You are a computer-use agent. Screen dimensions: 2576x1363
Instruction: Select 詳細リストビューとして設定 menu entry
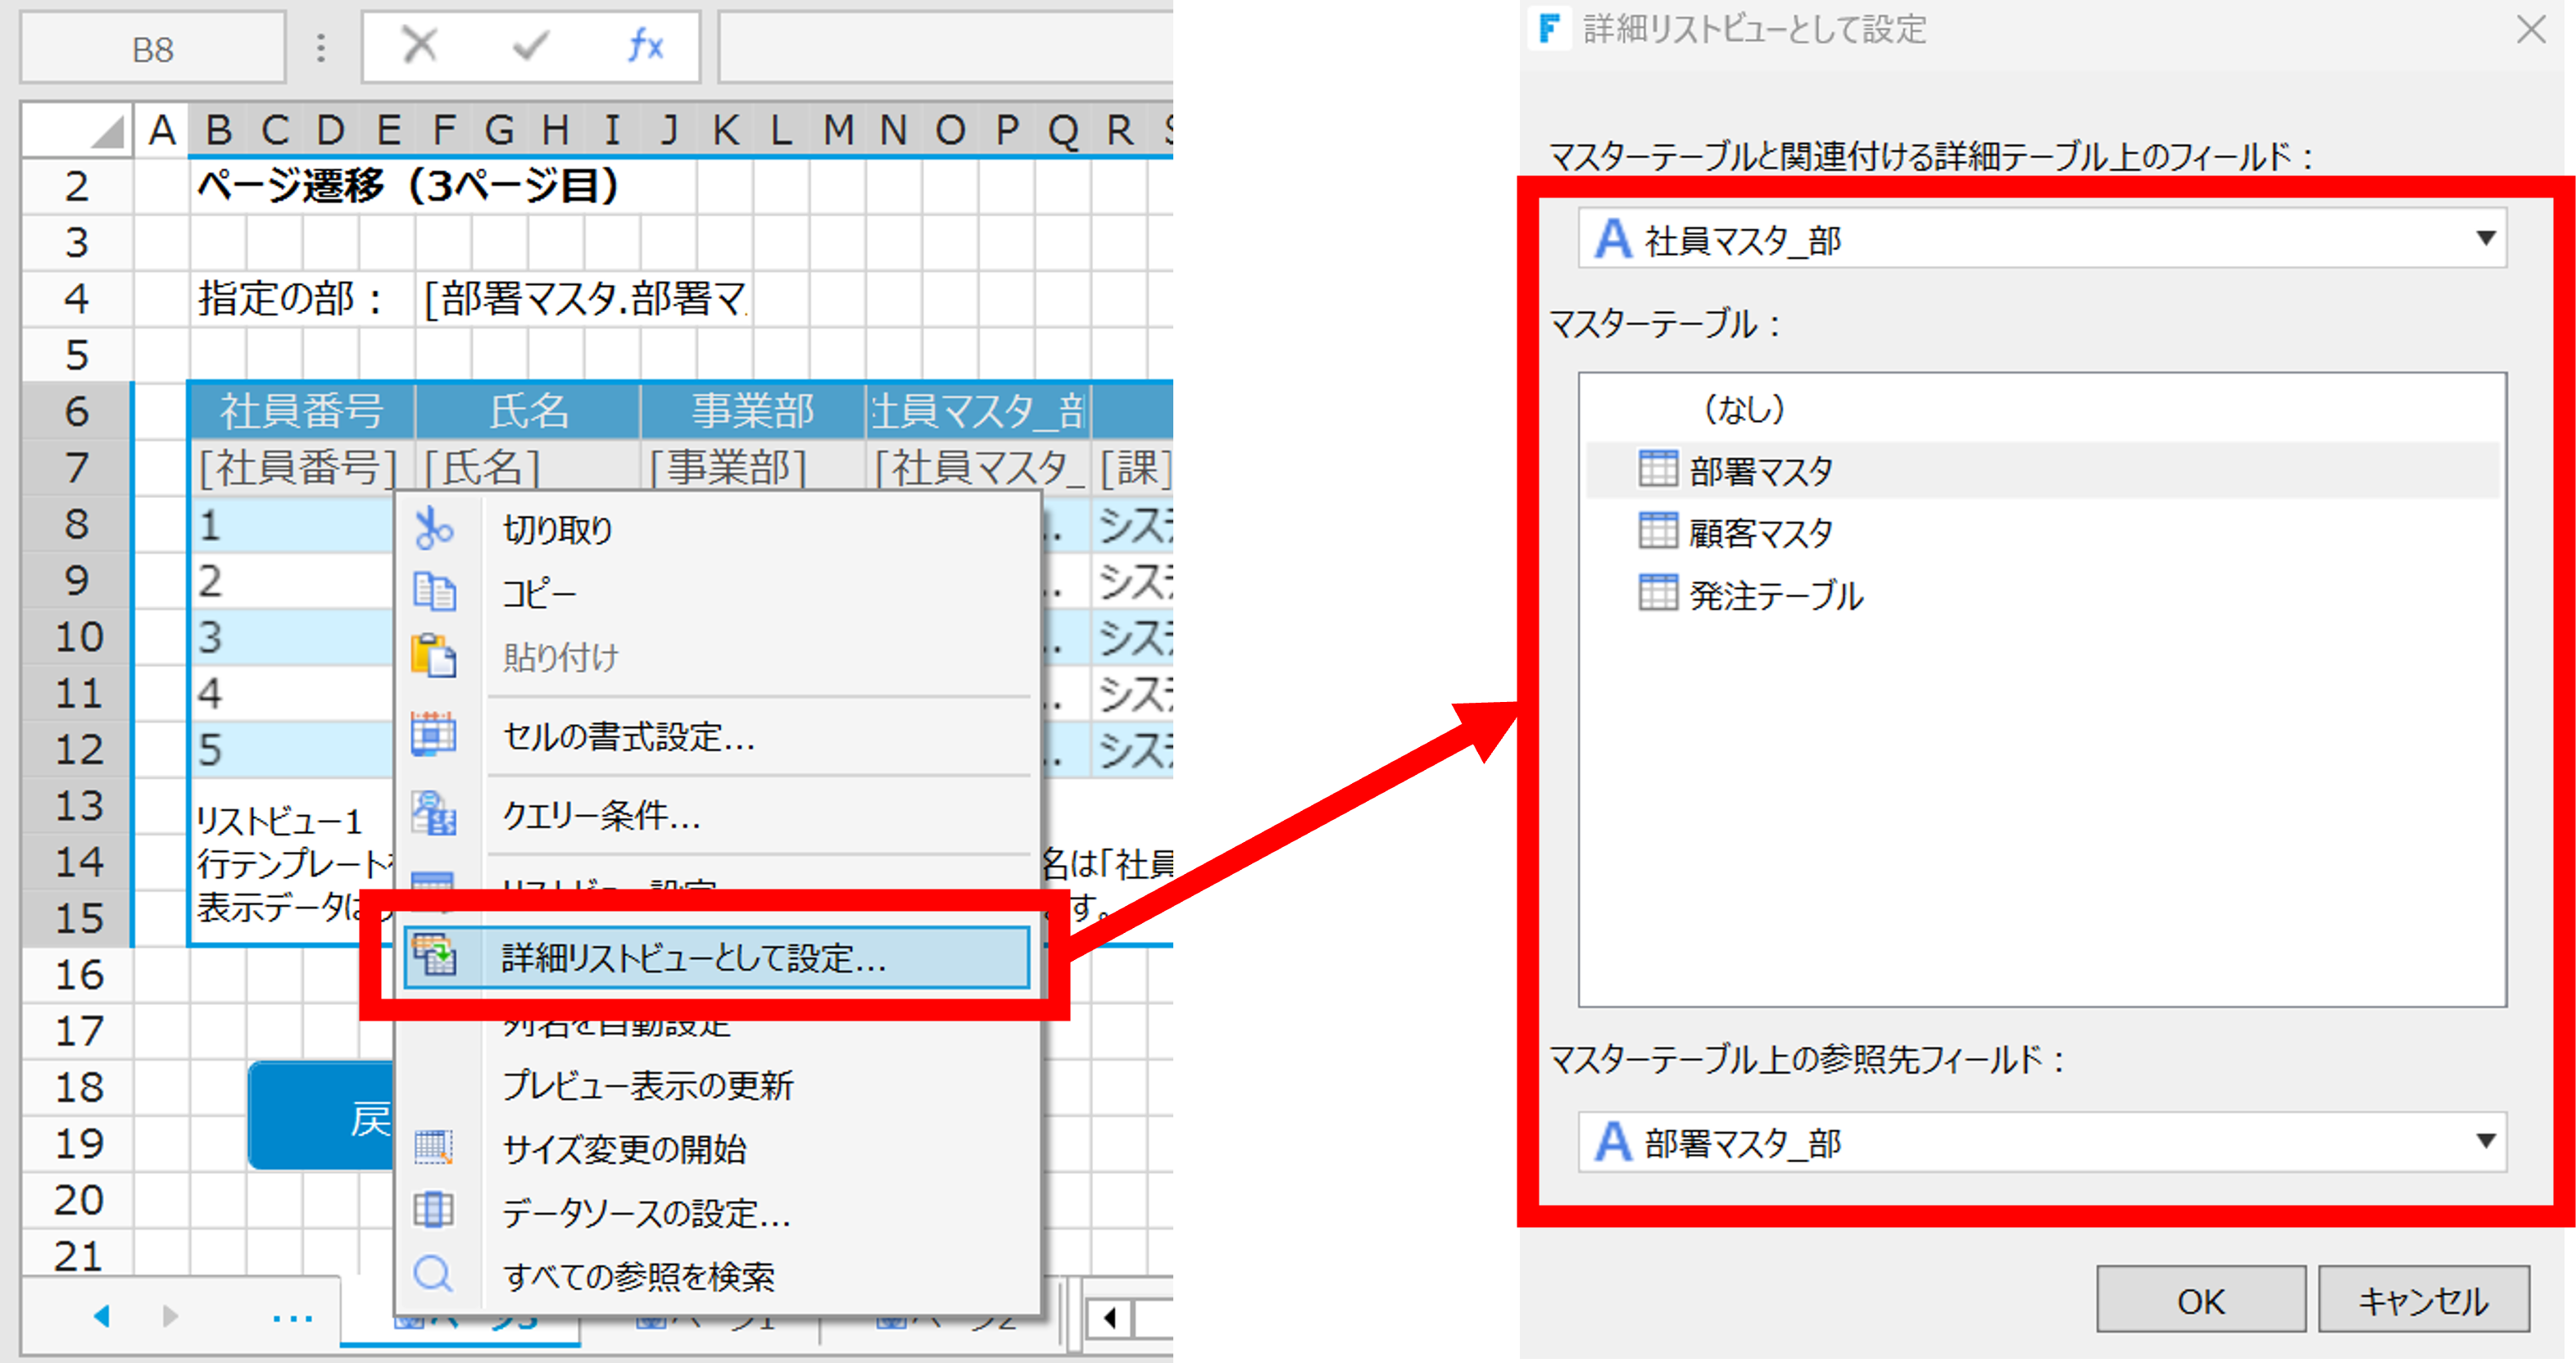coord(693,958)
